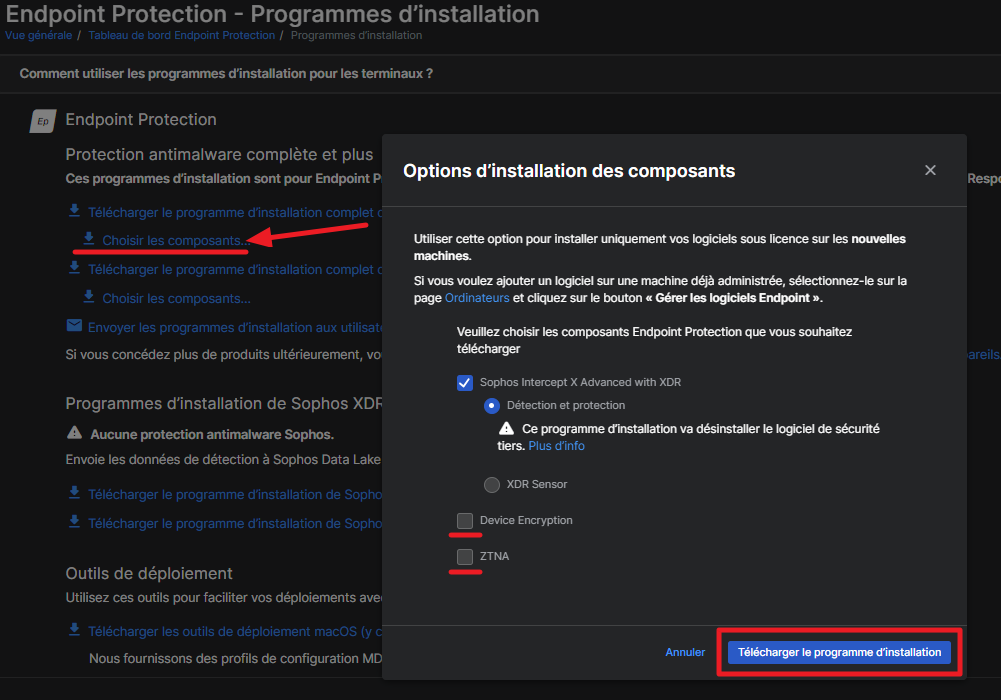Select the XDR Sensor radio option

point(492,485)
